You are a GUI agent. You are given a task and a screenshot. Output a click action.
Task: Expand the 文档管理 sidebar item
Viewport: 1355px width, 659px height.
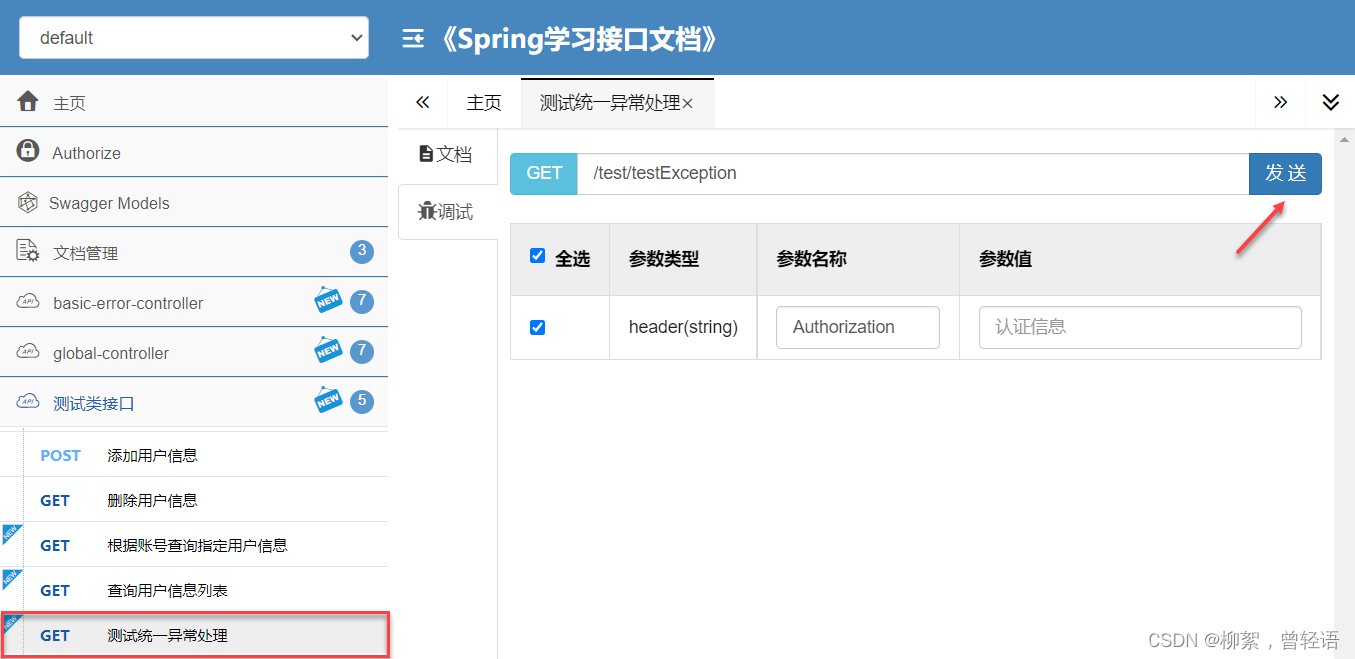pos(194,252)
